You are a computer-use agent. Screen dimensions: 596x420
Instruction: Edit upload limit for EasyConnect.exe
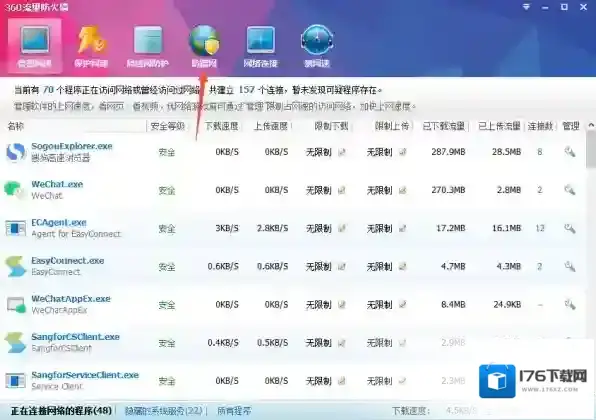tap(403, 266)
